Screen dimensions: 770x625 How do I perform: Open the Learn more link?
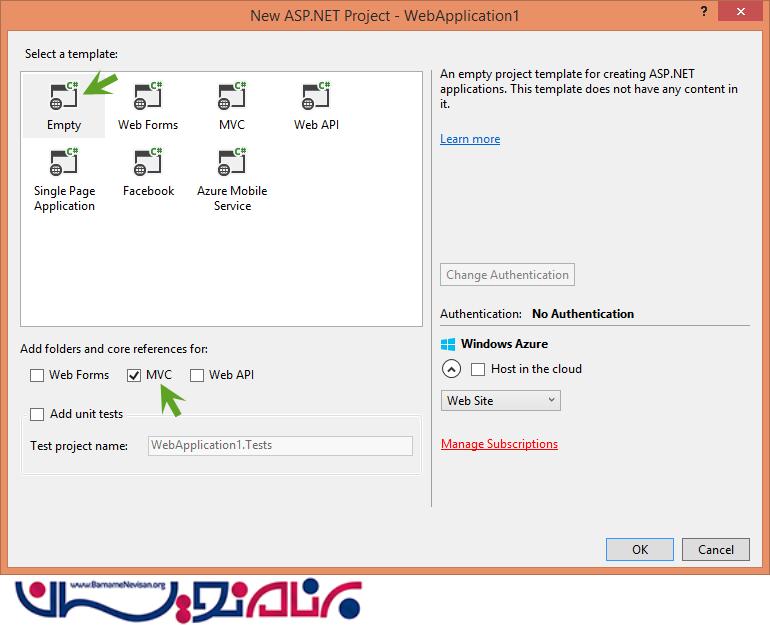click(470, 139)
